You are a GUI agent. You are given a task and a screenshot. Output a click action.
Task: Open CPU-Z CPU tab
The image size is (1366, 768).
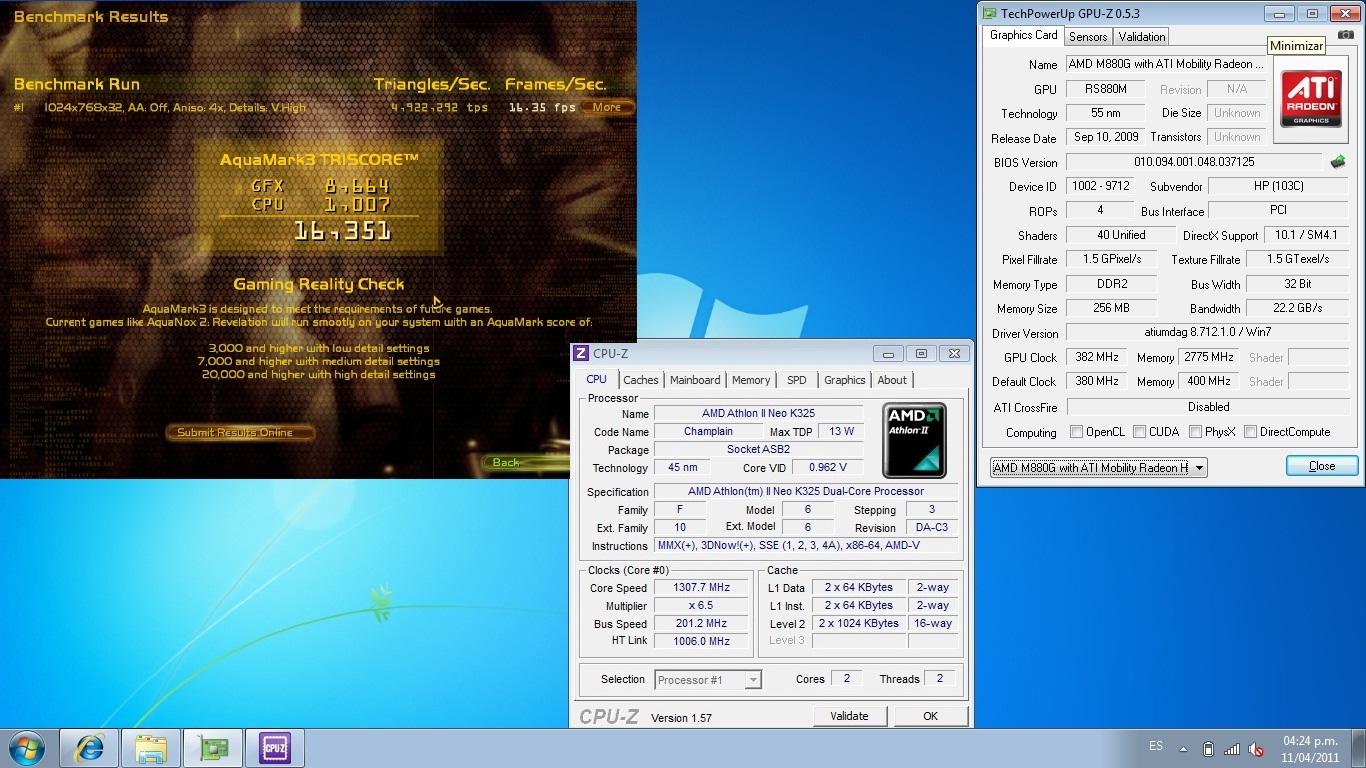(x=597, y=379)
